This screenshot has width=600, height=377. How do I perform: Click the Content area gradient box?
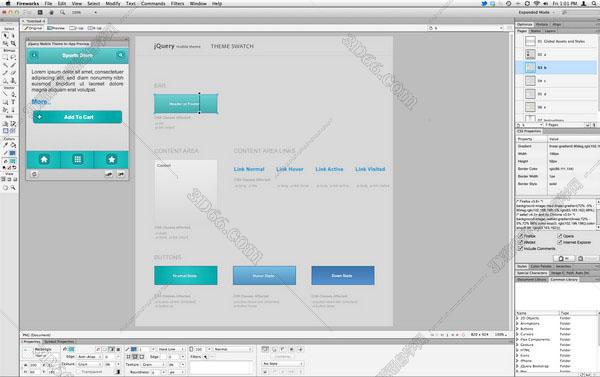(x=186, y=190)
